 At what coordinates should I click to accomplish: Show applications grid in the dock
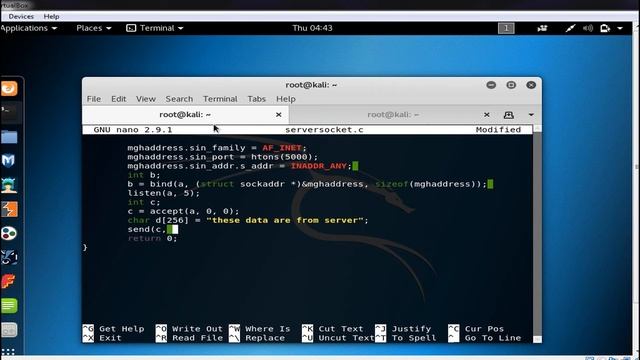[x=8, y=351]
